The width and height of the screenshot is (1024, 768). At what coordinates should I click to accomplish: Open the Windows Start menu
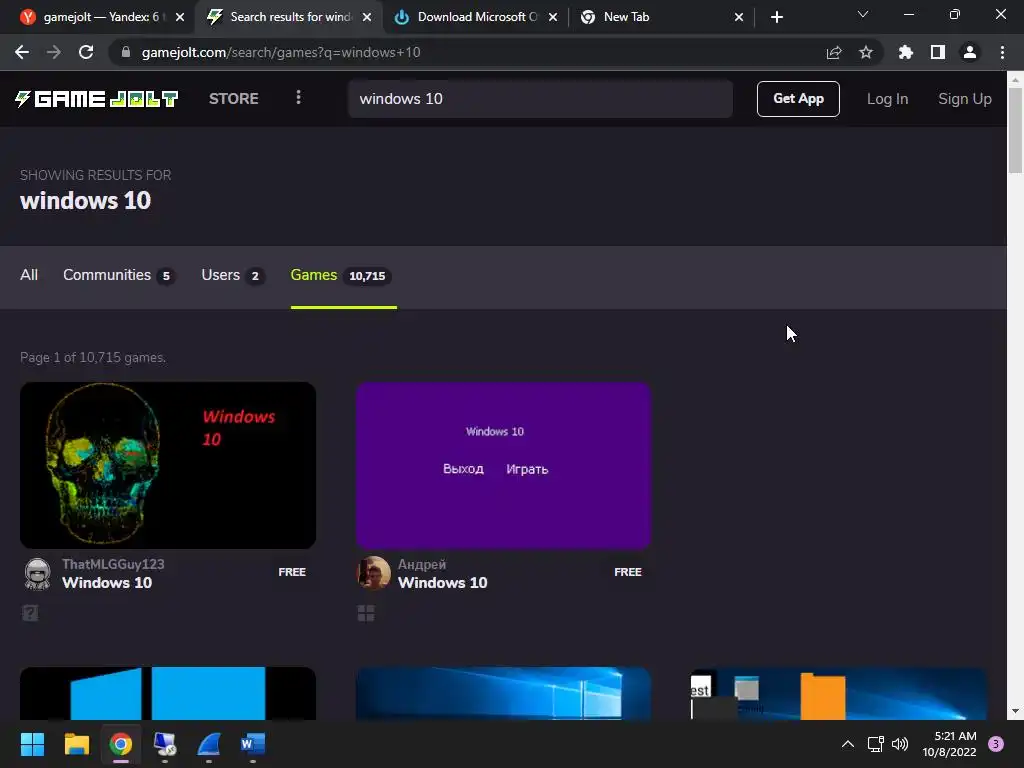tap(32, 744)
